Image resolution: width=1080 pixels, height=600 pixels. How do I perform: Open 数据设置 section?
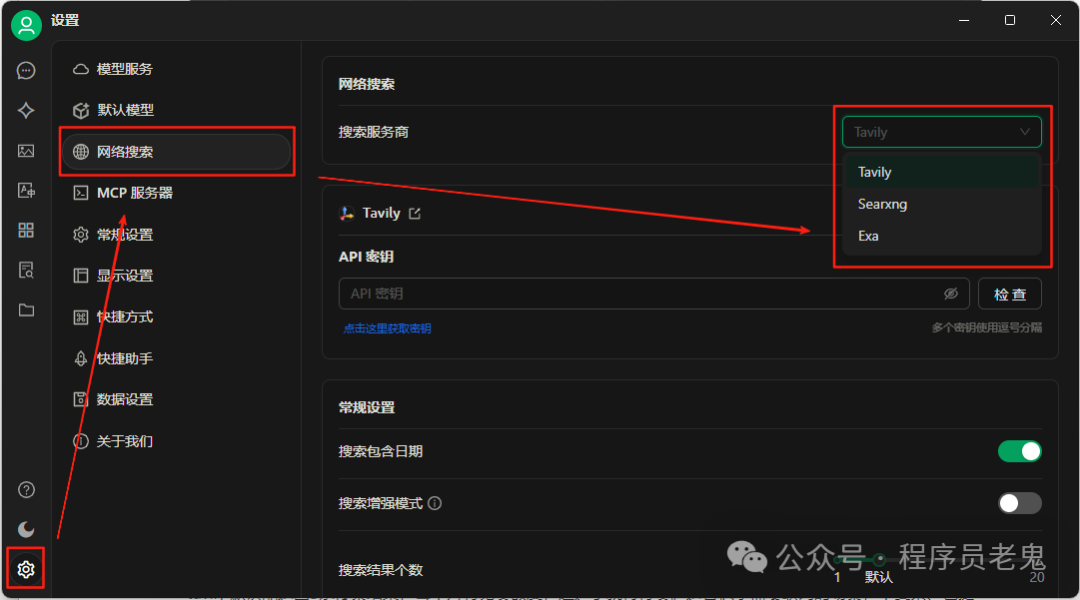pyautogui.click(x=176, y=400)
